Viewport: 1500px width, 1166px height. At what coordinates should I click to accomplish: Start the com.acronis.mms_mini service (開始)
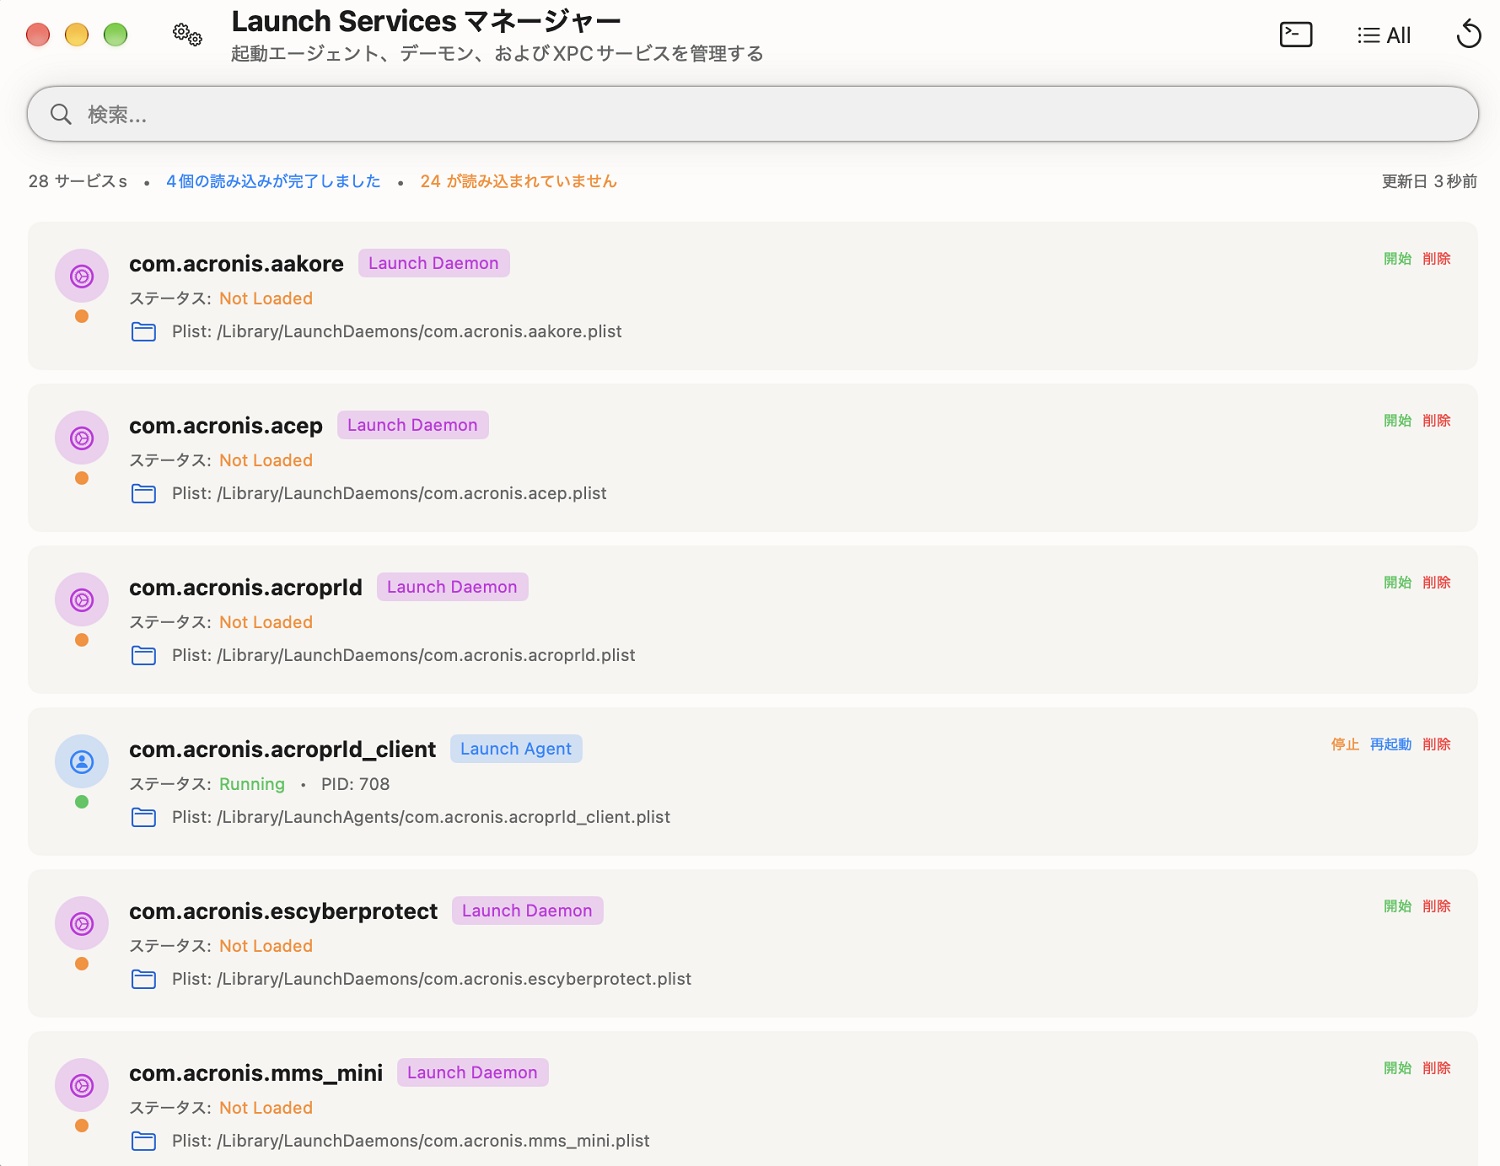(x=1397, y=1069)
